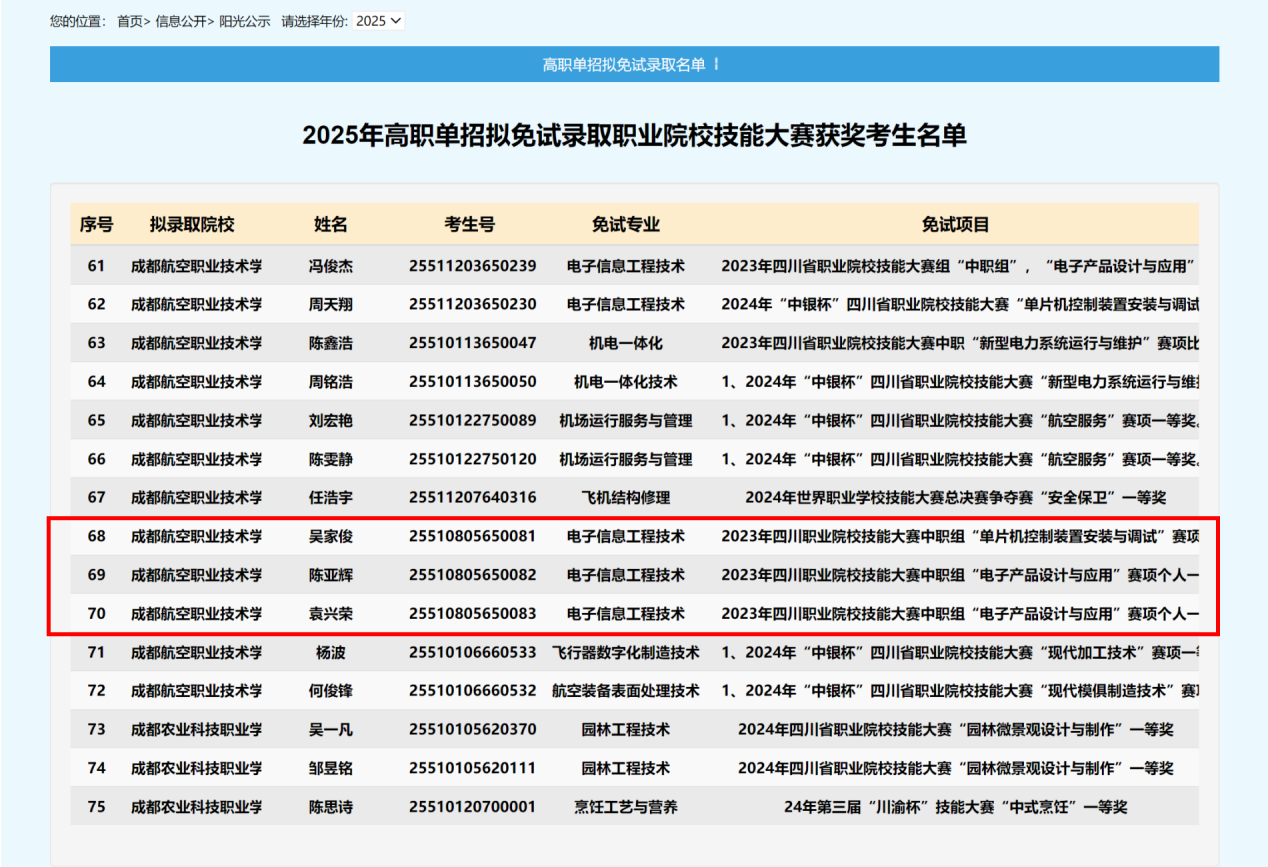
Task: Click exam number 25510805650081
Action: click(472, 536)
